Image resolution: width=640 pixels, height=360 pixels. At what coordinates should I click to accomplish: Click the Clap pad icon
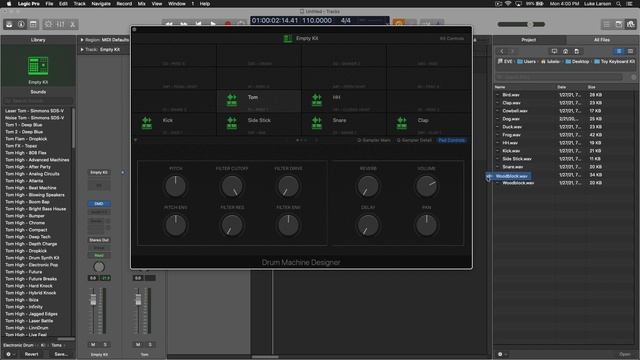click(402, 122)
